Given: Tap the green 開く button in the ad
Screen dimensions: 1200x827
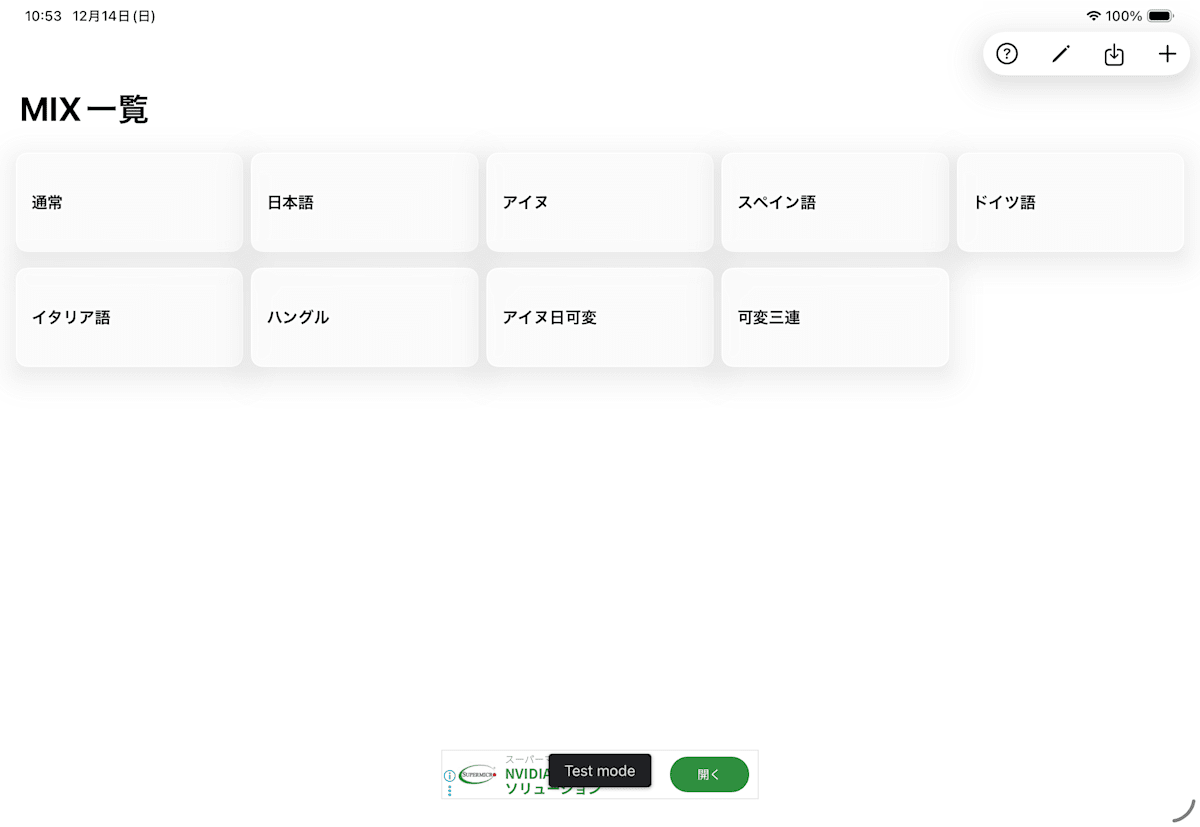Looking at the screenshot, I should (x=709, y=775).
